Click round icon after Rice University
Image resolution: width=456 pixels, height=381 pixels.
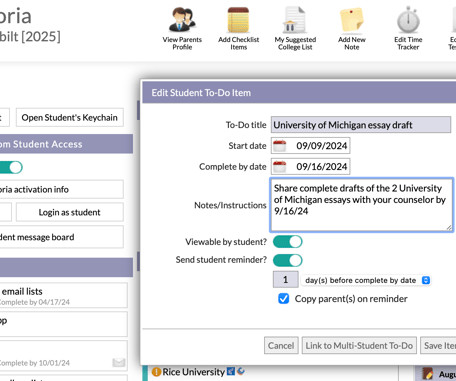[241, 370]
